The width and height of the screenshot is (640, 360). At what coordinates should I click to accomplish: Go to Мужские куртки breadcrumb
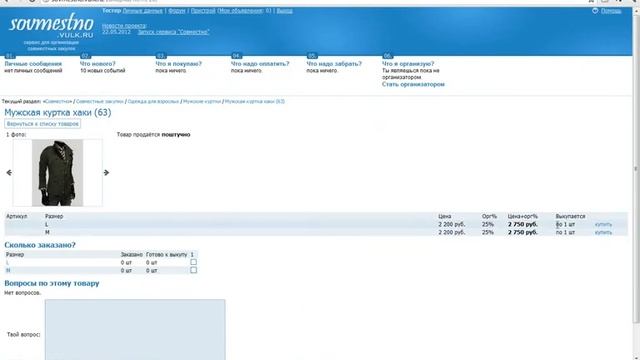pos(202,101)
